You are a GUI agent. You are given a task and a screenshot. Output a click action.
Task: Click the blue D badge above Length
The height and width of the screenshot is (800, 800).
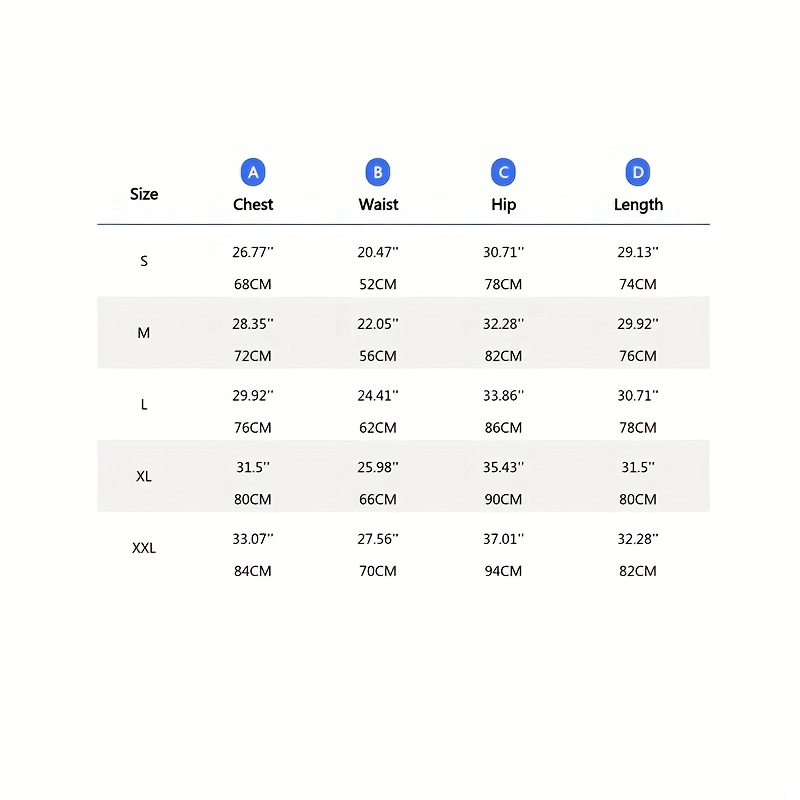coord(638,172)
